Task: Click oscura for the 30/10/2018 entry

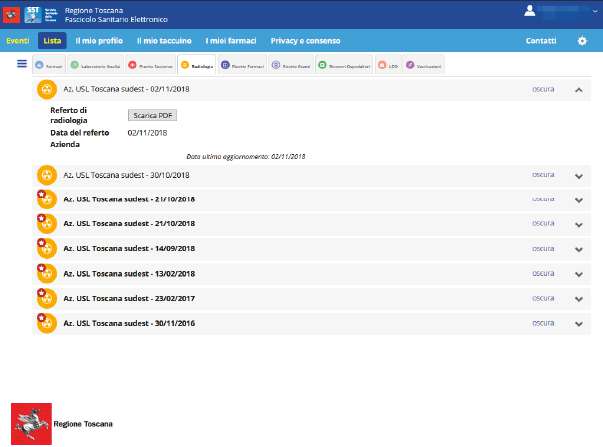Action: (x=543, y=175)
